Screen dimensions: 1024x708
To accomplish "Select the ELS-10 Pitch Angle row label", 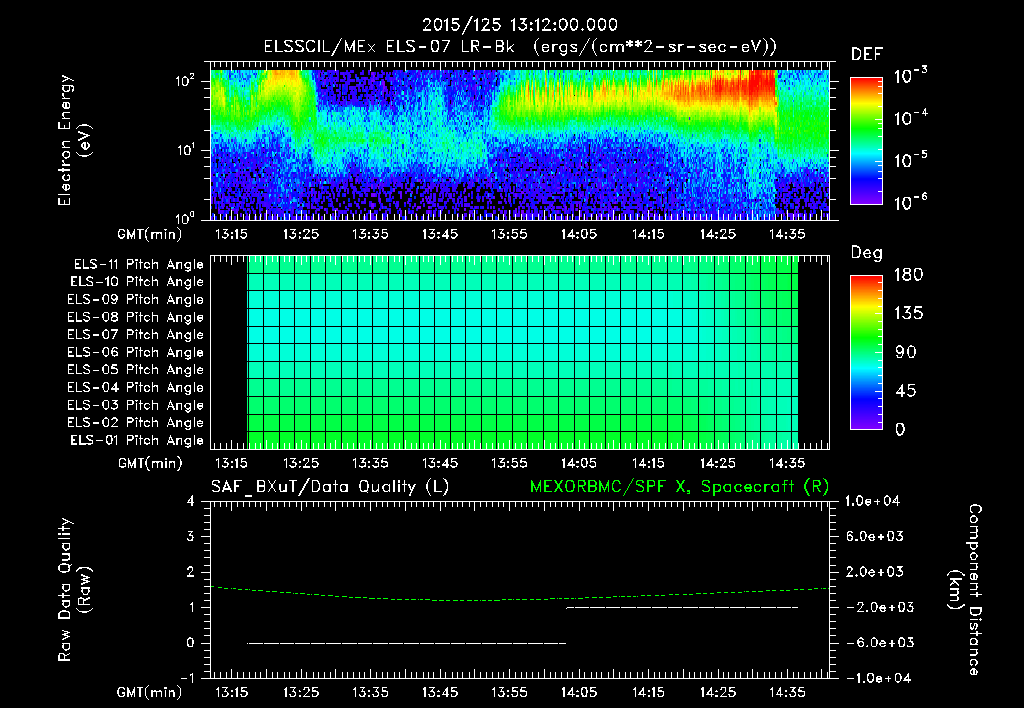I will tap(137, 282).
